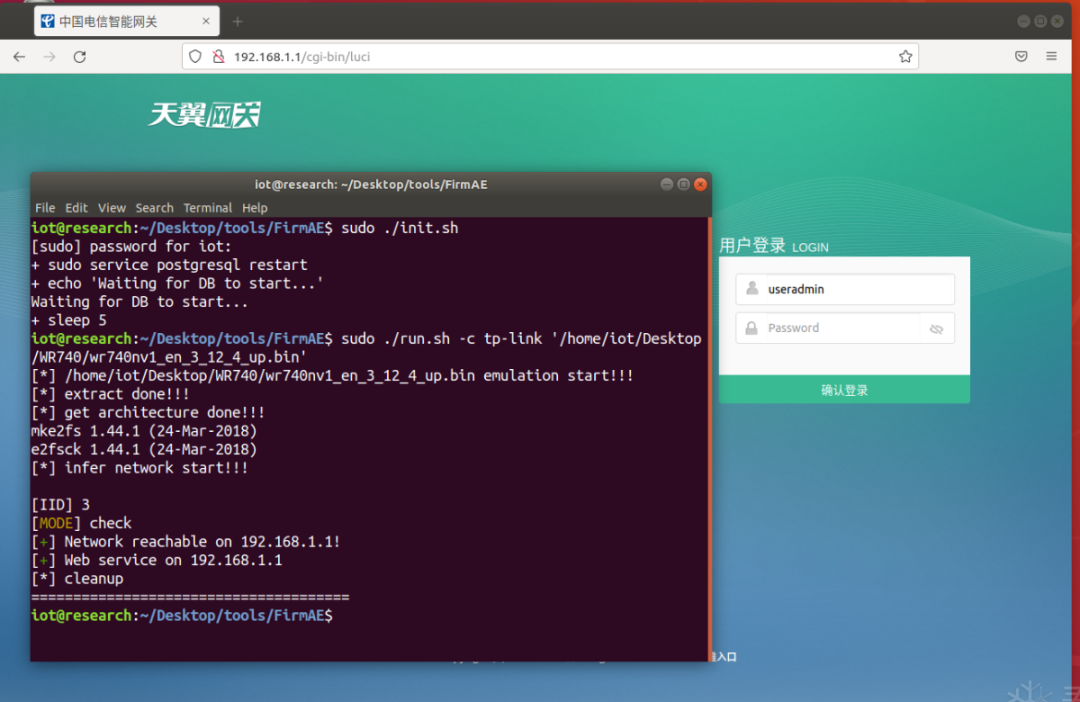1080x702 pixels.
Task: Open the Firefox hamburger menu
Action: (x=1051, y=56)
